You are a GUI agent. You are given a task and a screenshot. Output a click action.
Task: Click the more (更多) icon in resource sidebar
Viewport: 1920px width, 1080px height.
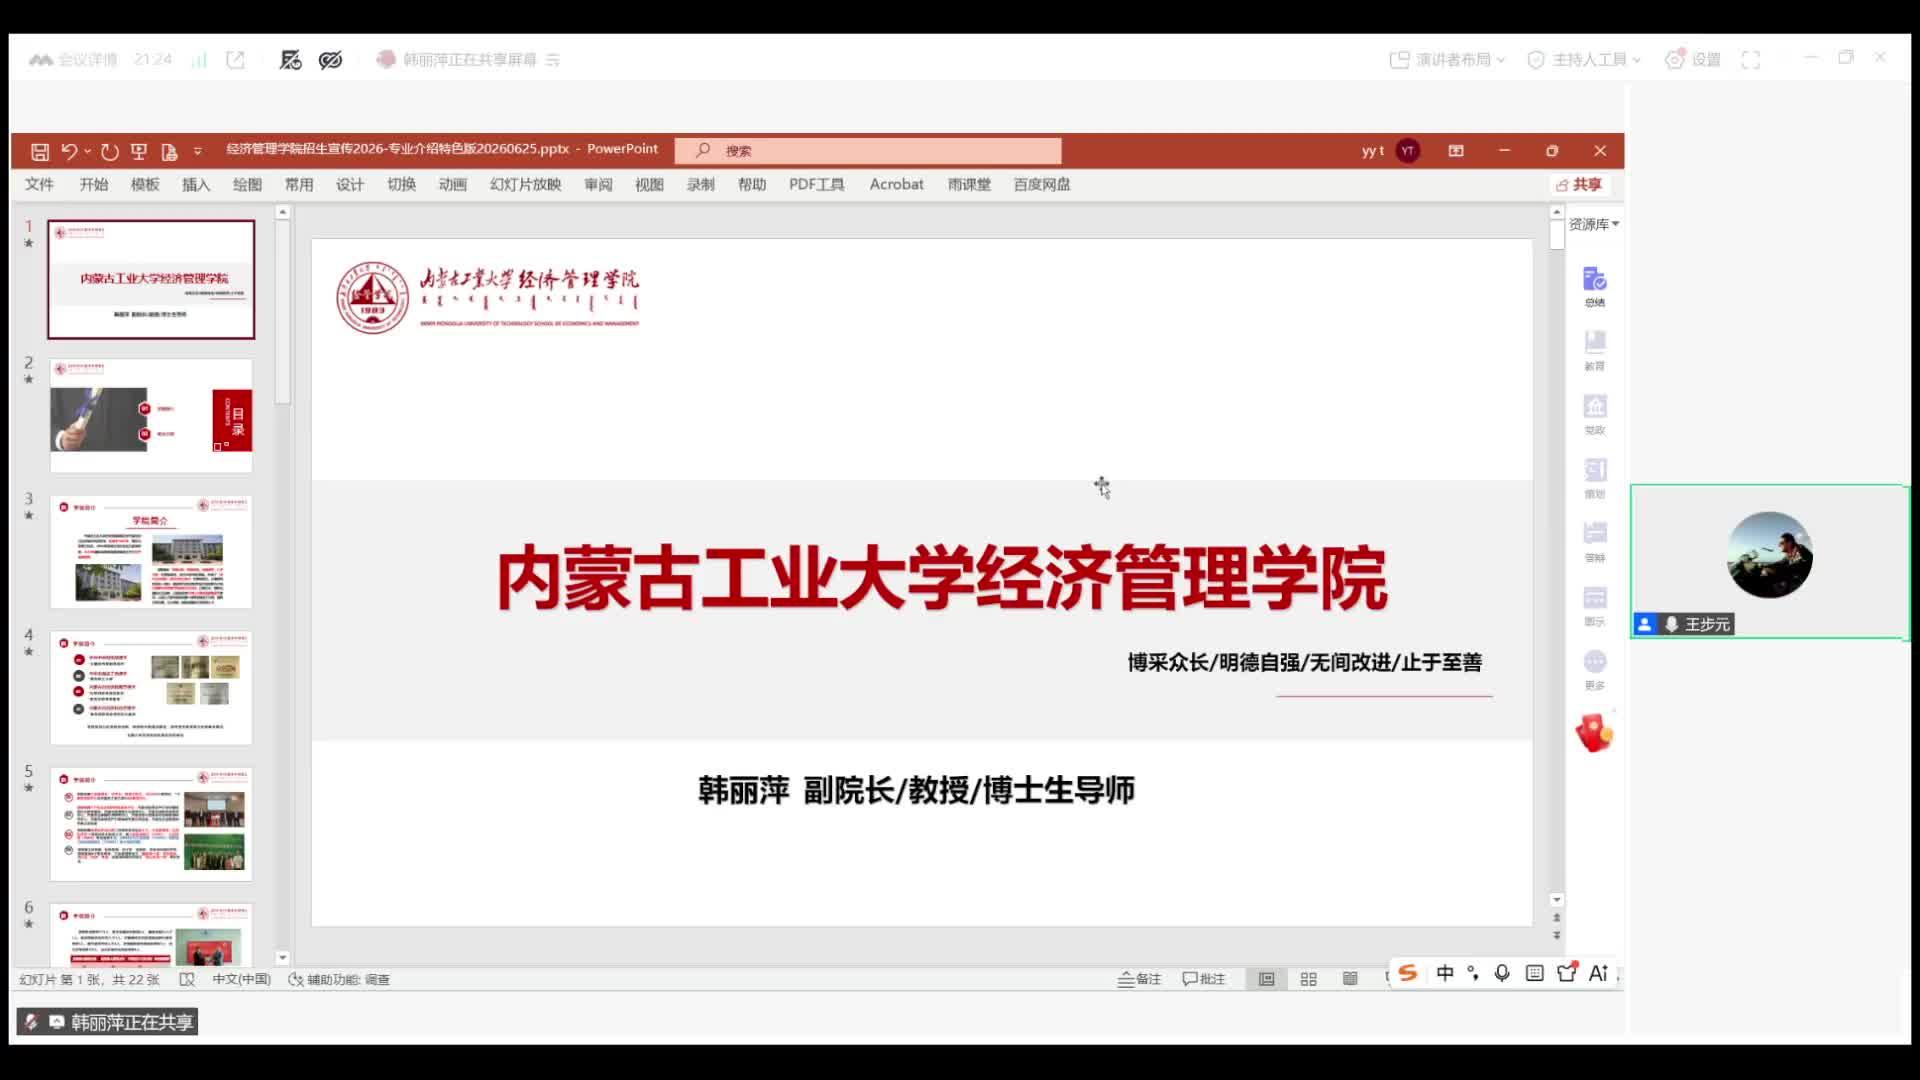coord(1595,670)
